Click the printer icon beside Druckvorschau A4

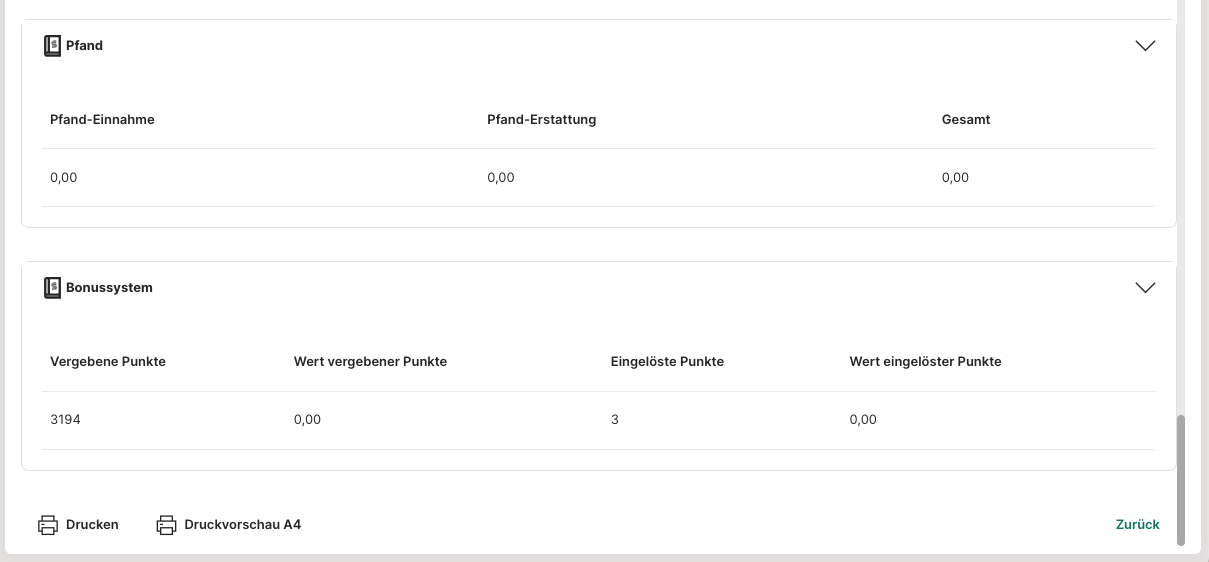click(x=166, y=525)
